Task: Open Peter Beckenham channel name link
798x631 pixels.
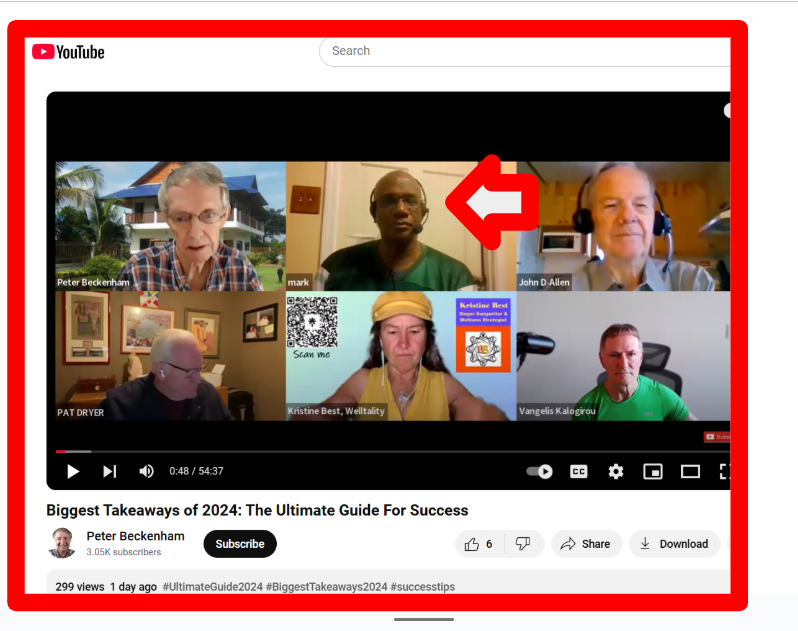Action: point(135,536)
